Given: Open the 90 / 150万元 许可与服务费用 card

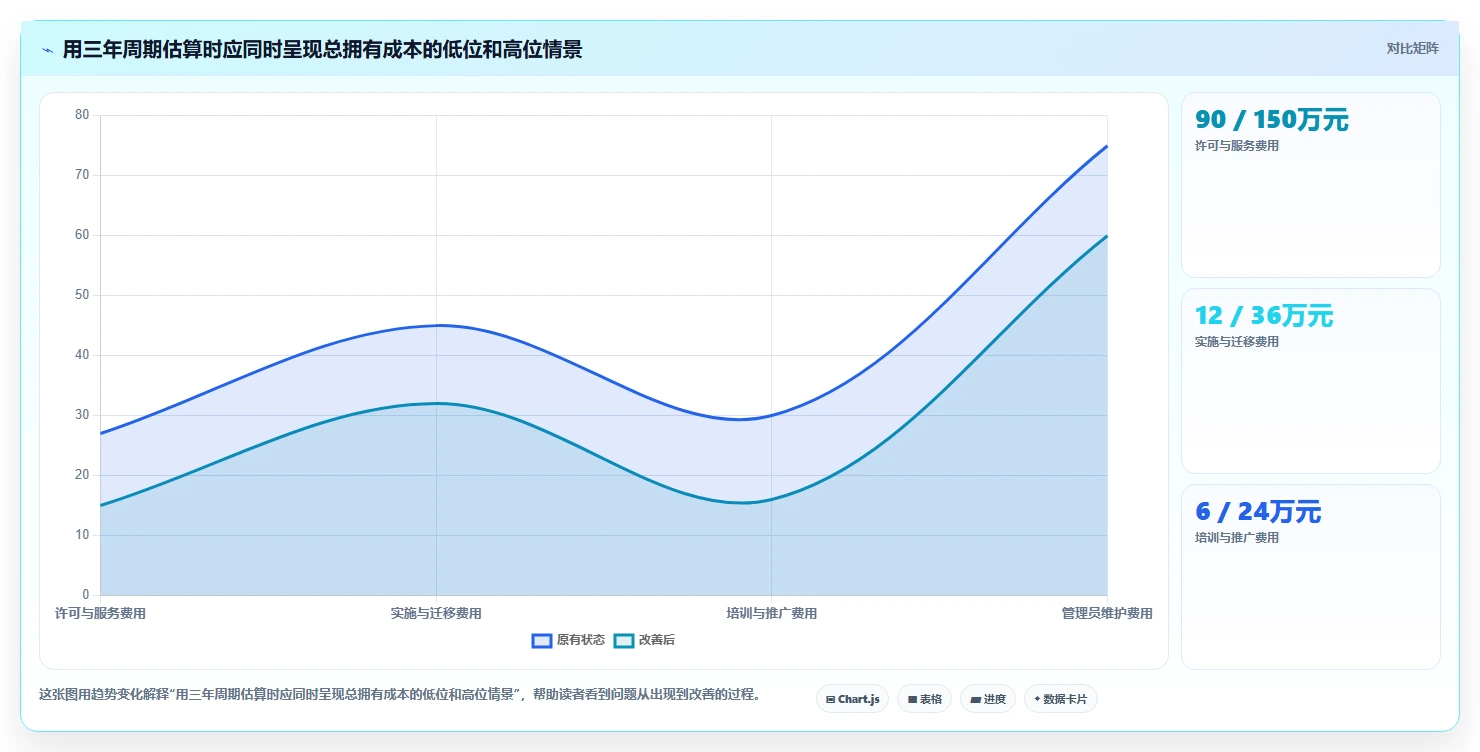Looking at the screenshot, I should (1310, 185).
